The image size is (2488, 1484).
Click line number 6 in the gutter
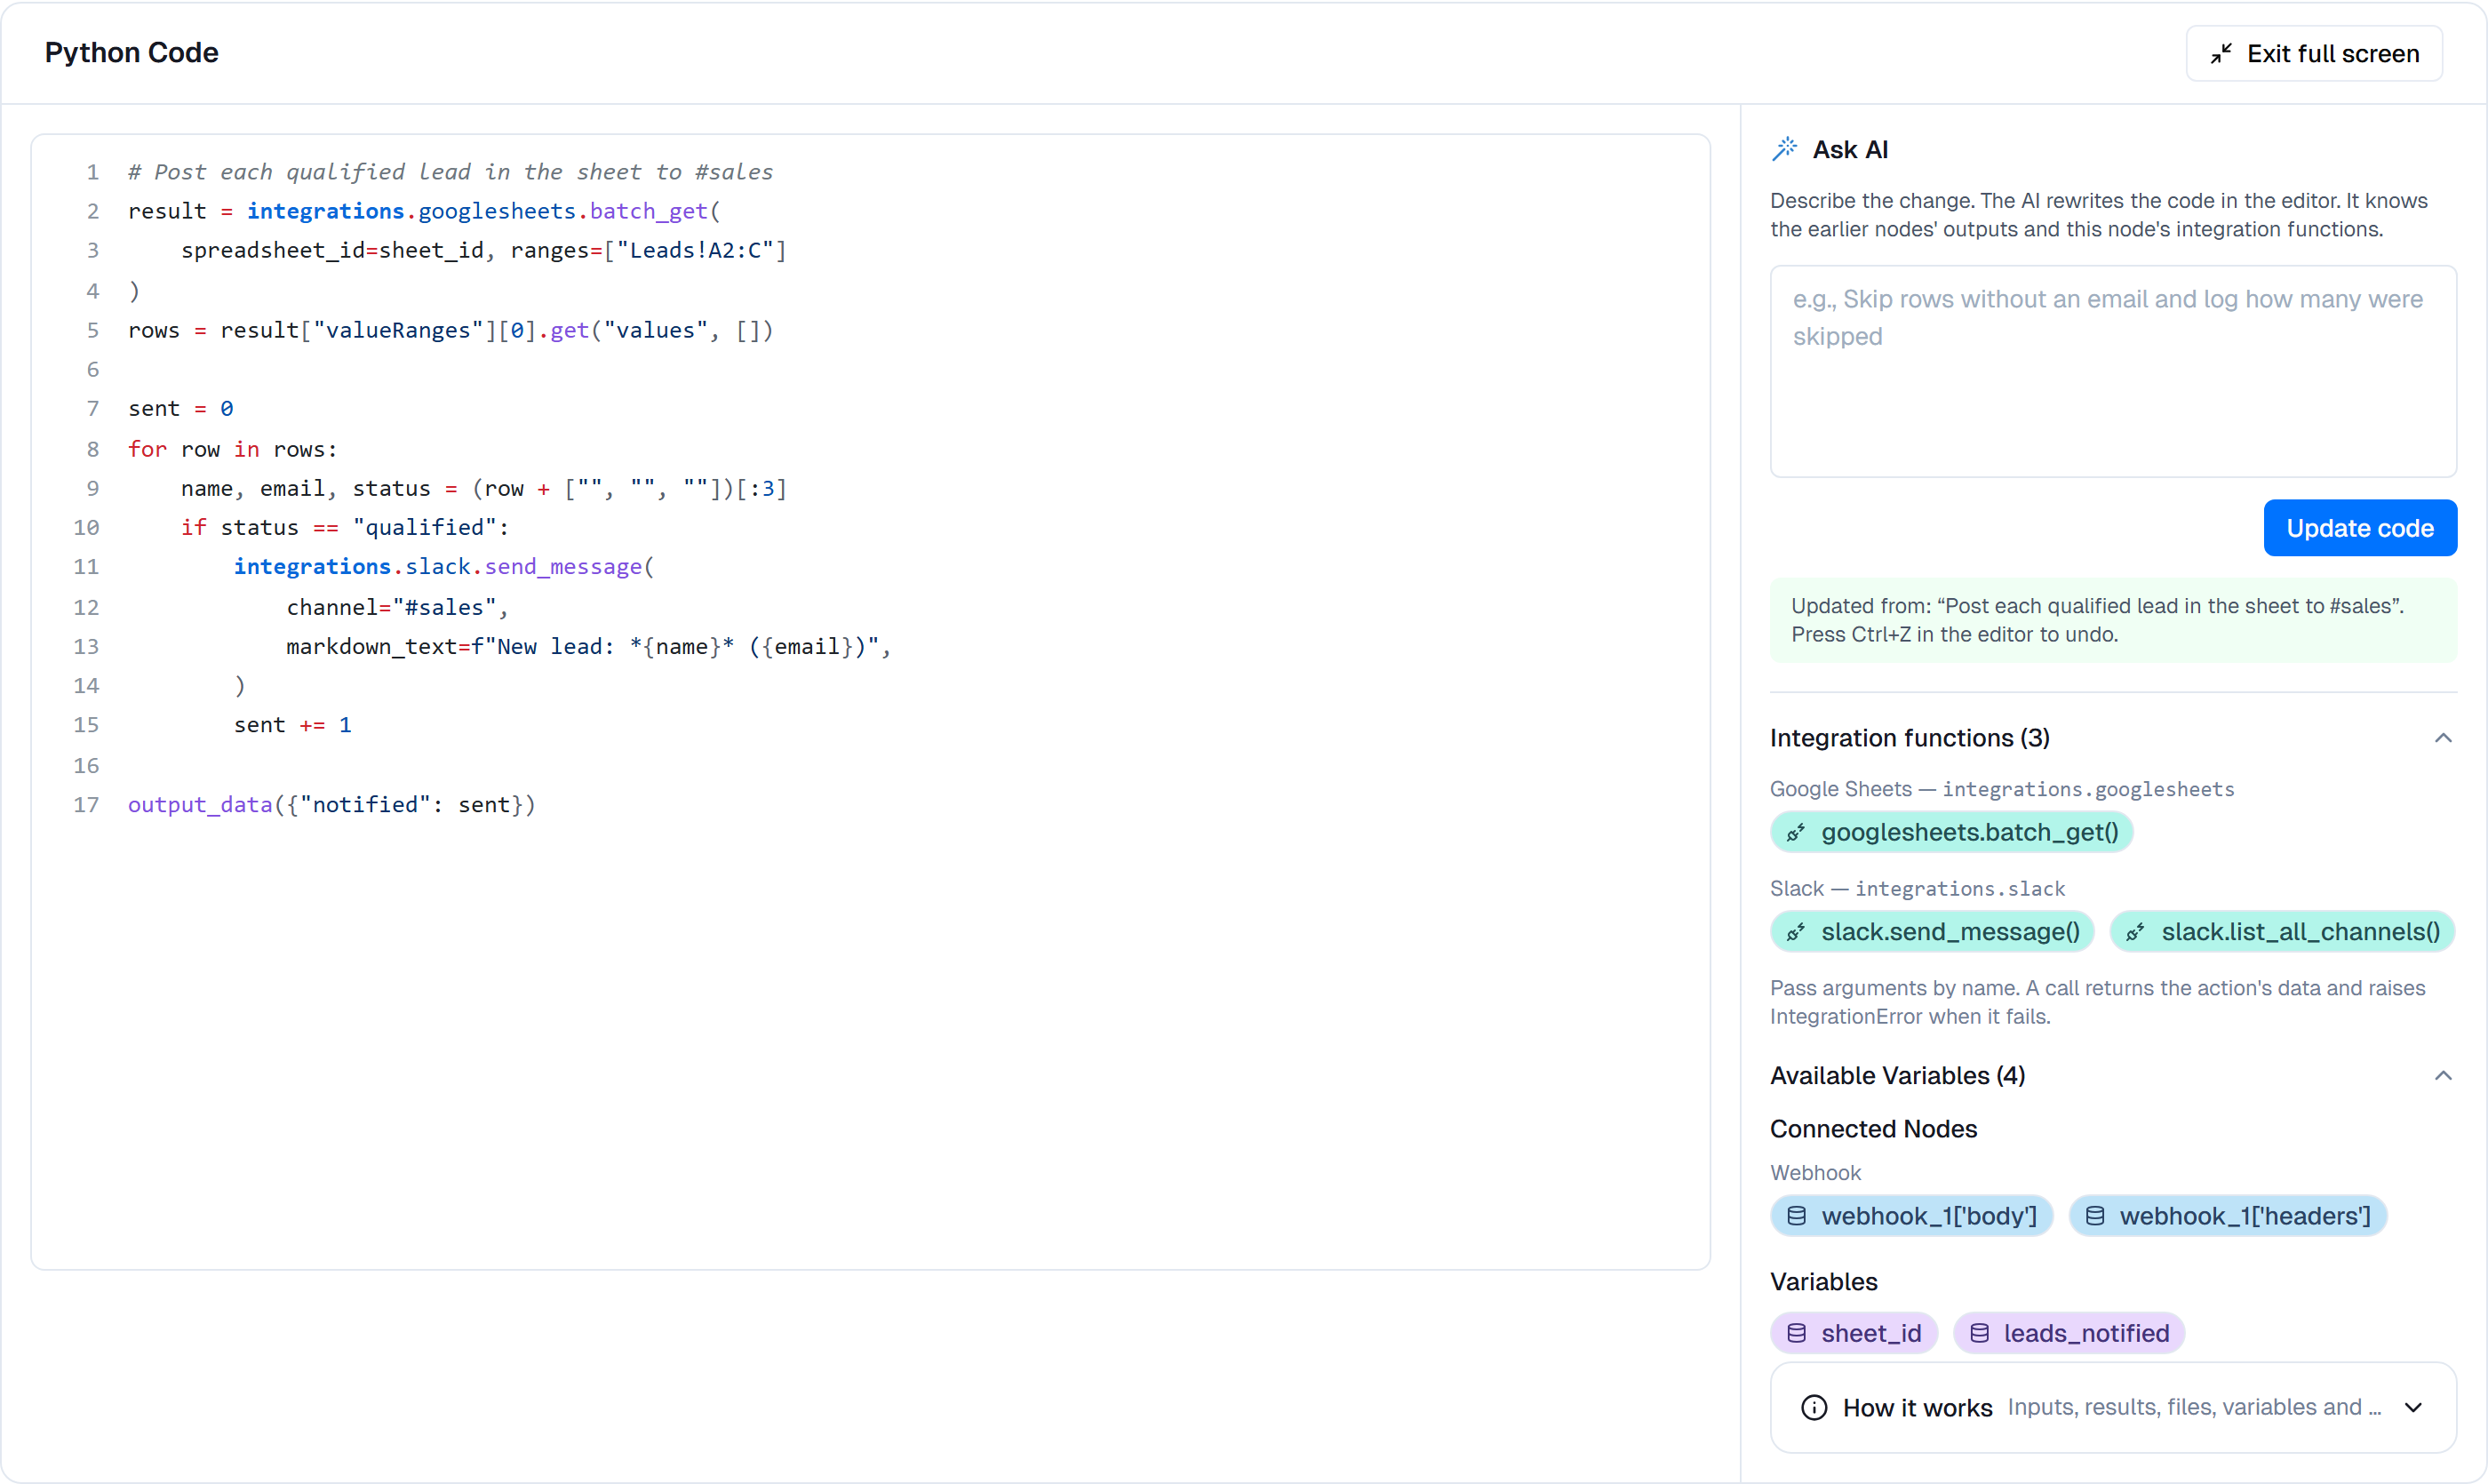point(92,369)
